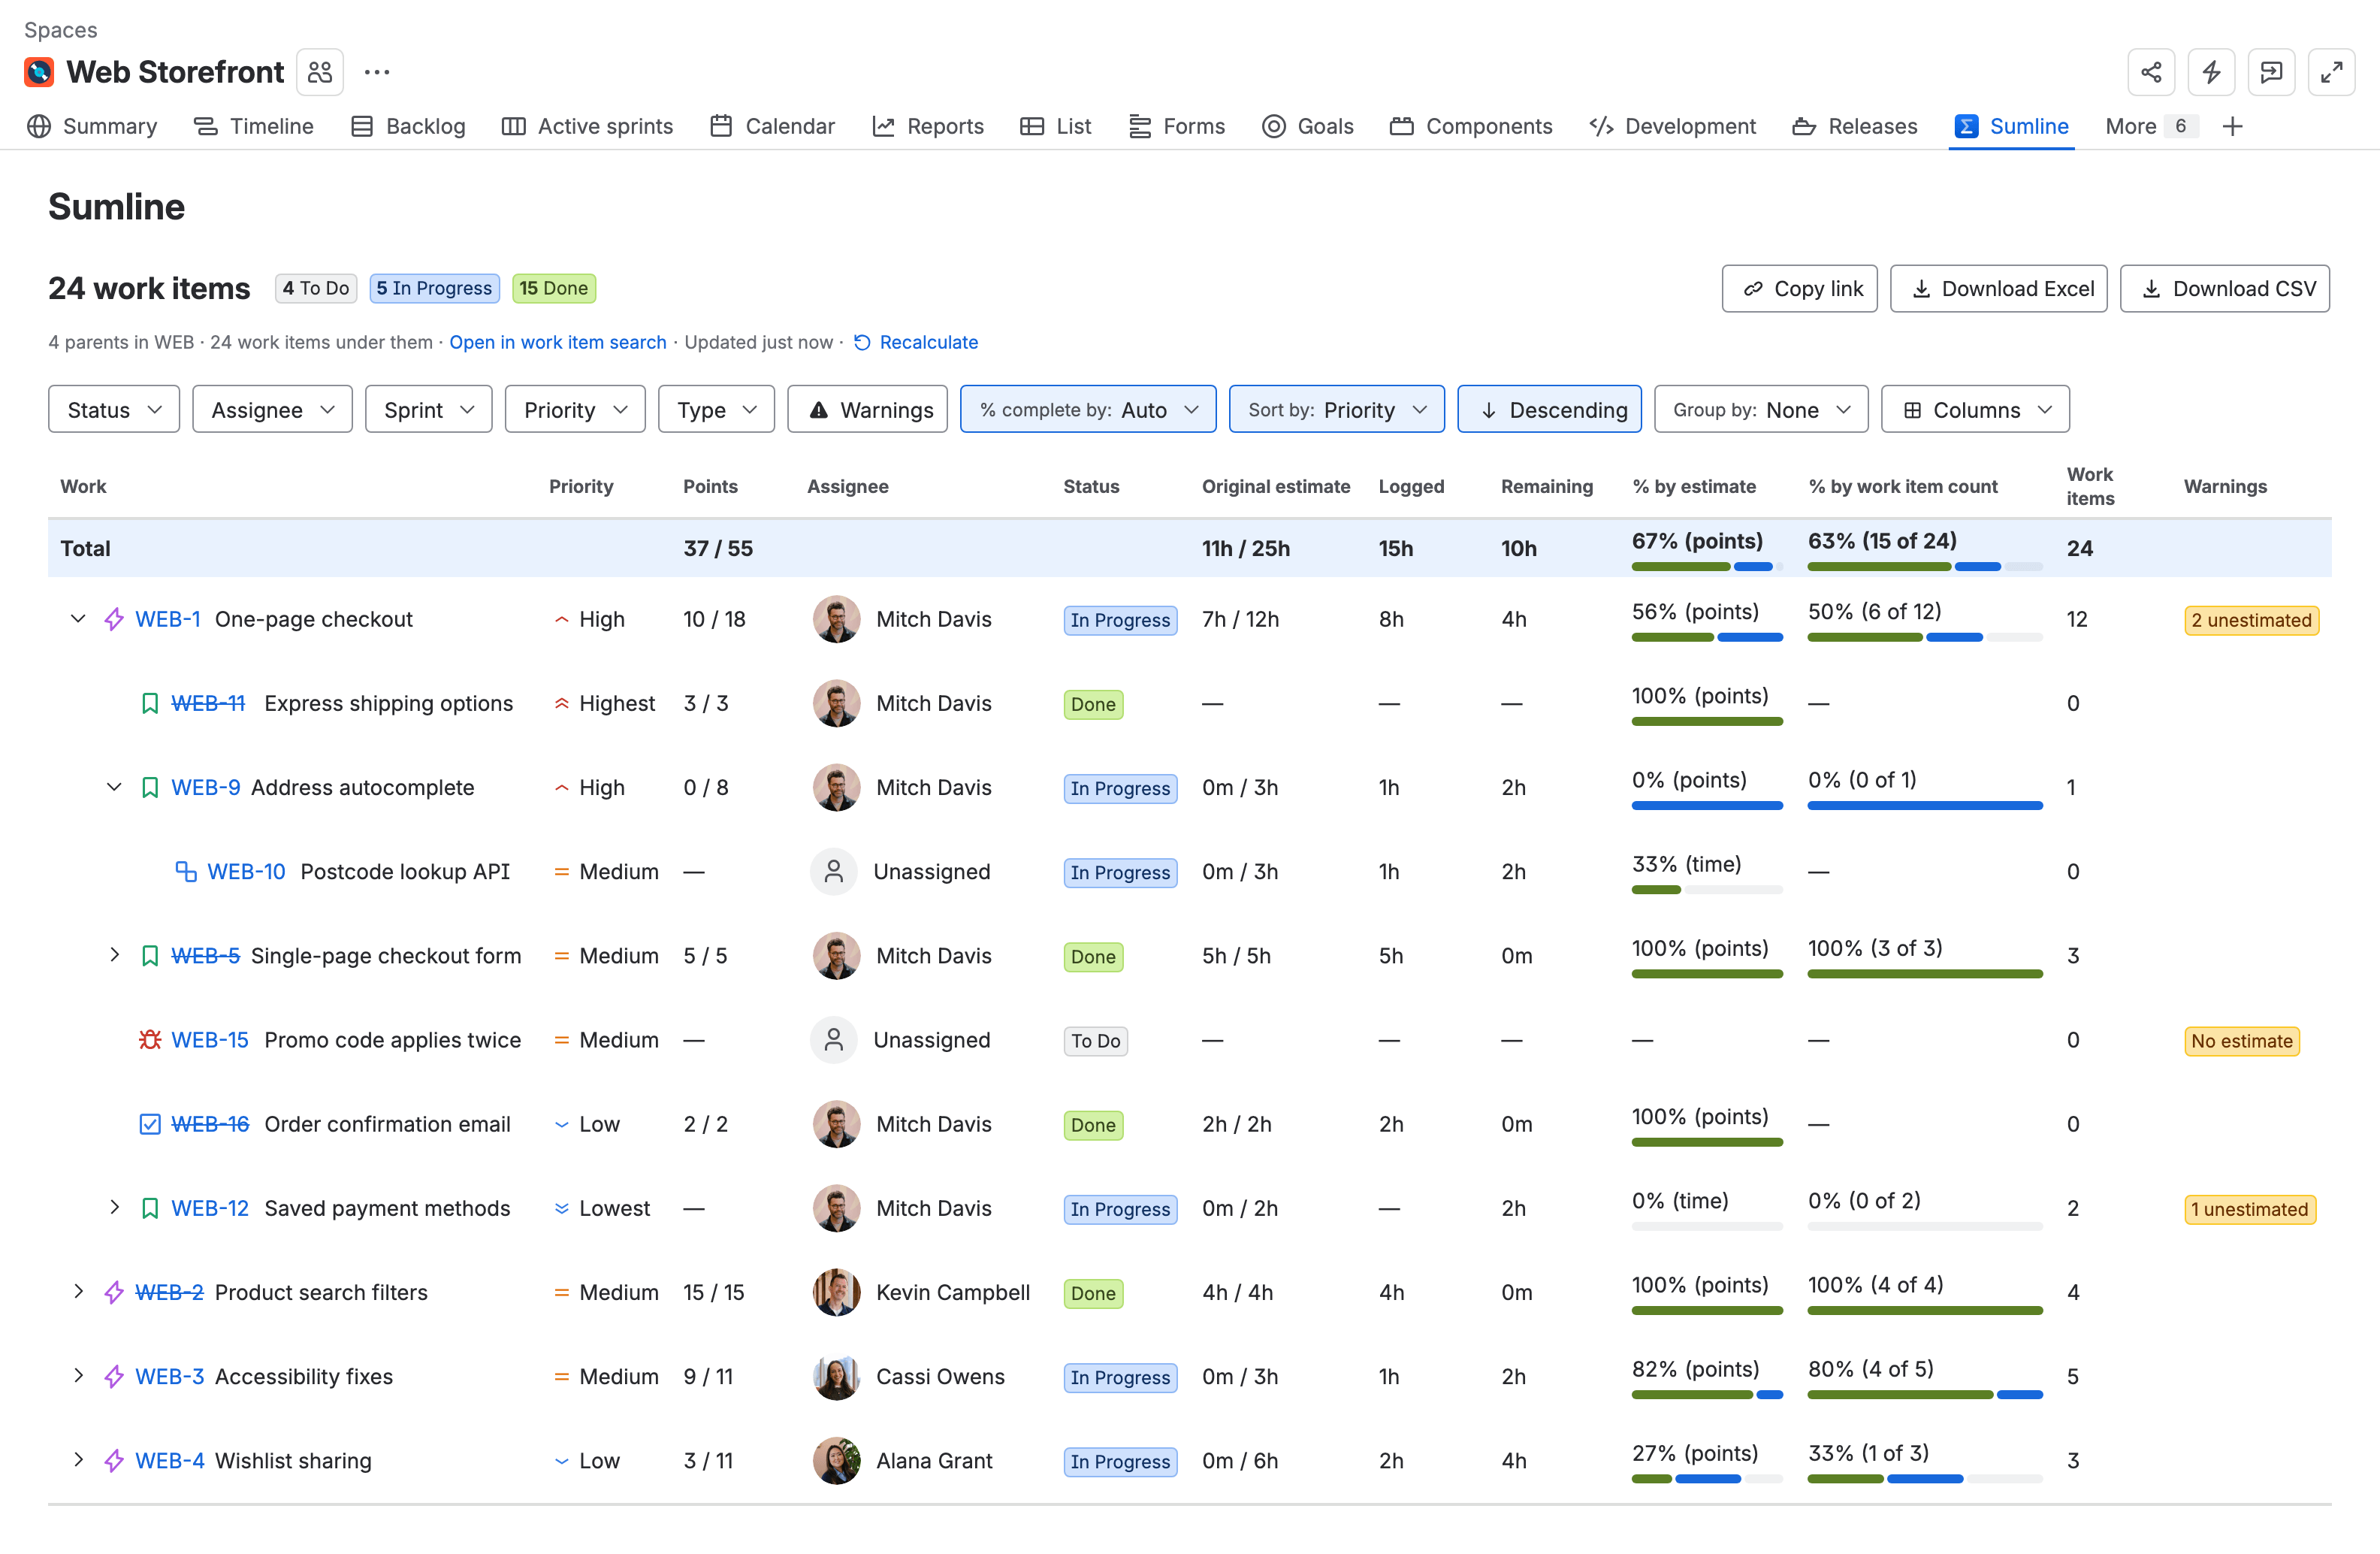2380x1554 pixels.
Task: Click the 15 Done status badge
Action: [553, 288]
